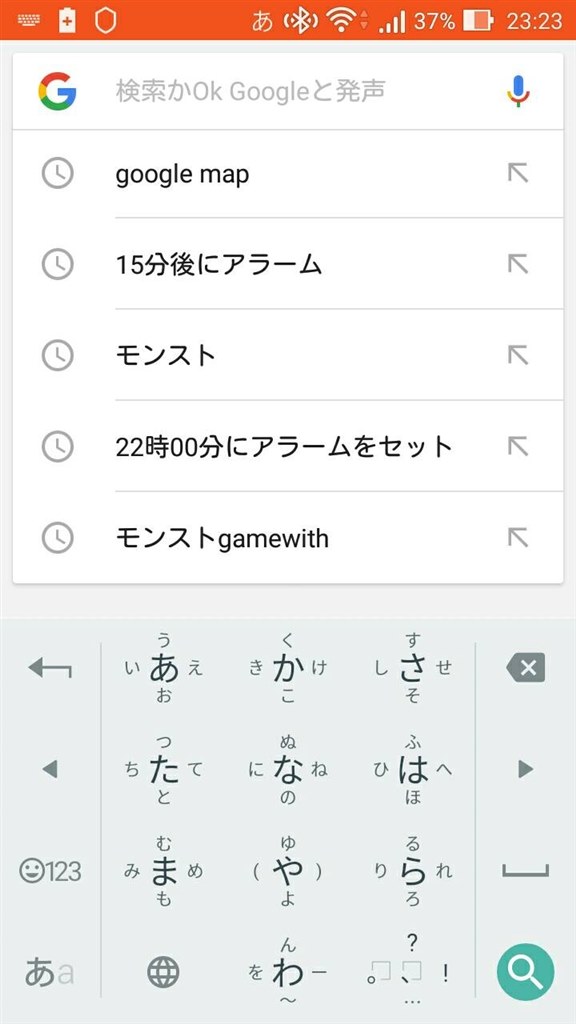Select the 22時00分にアラームをセット history entry
Image resolution: width=576 pixels, height=1024 pixels.
pyautogui.click(x=288, y=446)
